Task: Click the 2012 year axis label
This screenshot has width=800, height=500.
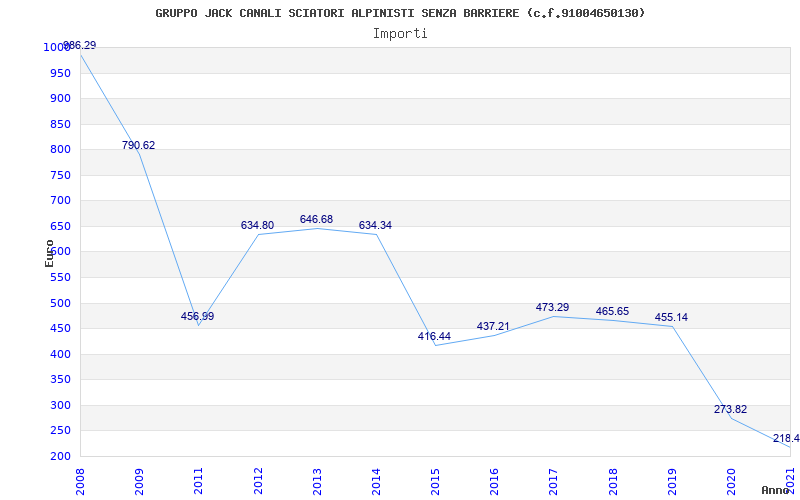Action: (x=258, y=482)
